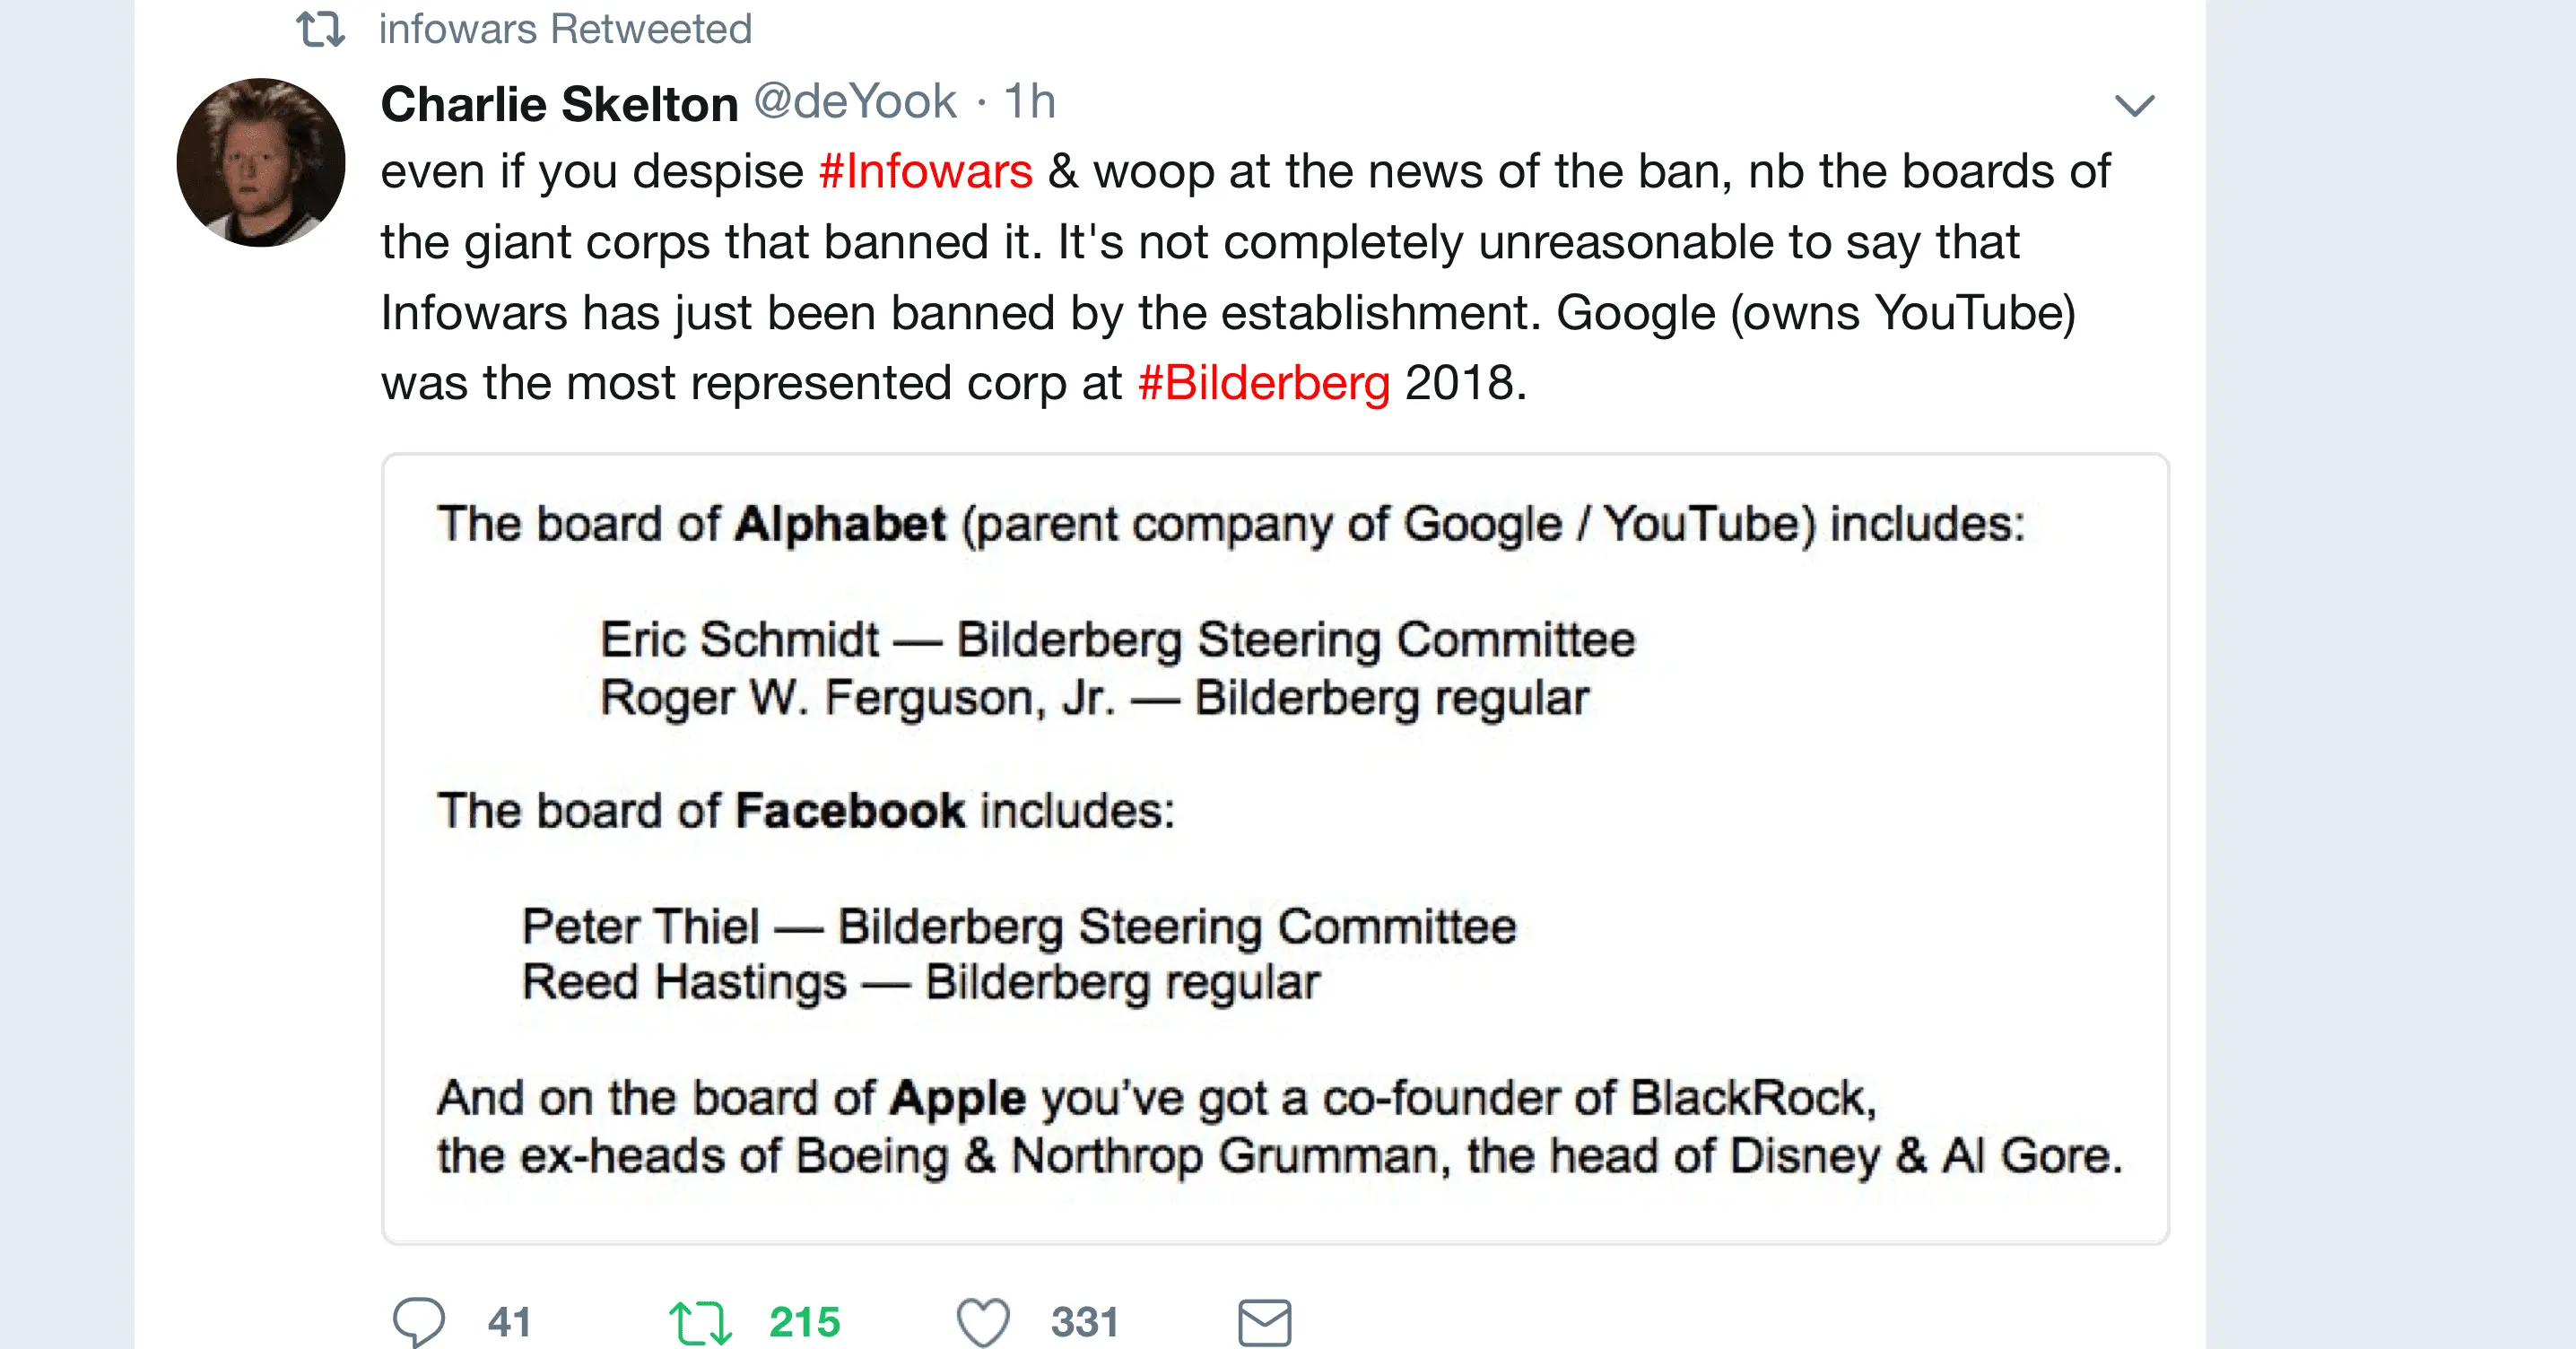Click the reply speech bubble icon

pyautogui.click(x=418, y=1321)
